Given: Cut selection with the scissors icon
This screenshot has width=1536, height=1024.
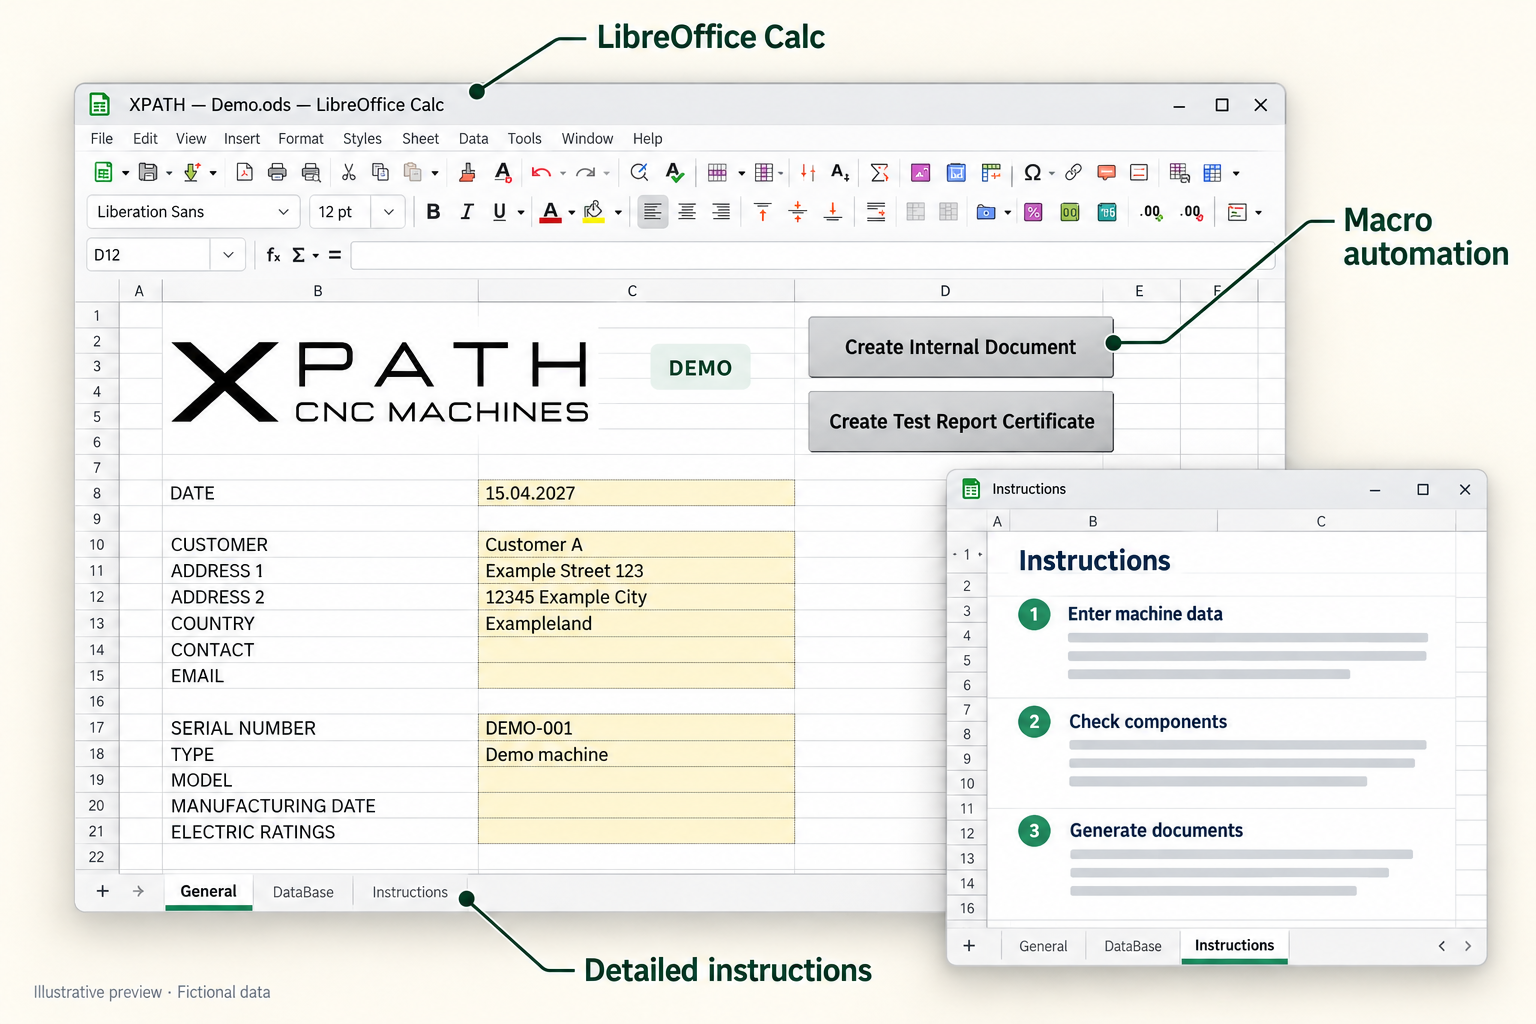Looking at the screenshot, I should [348, 173].
